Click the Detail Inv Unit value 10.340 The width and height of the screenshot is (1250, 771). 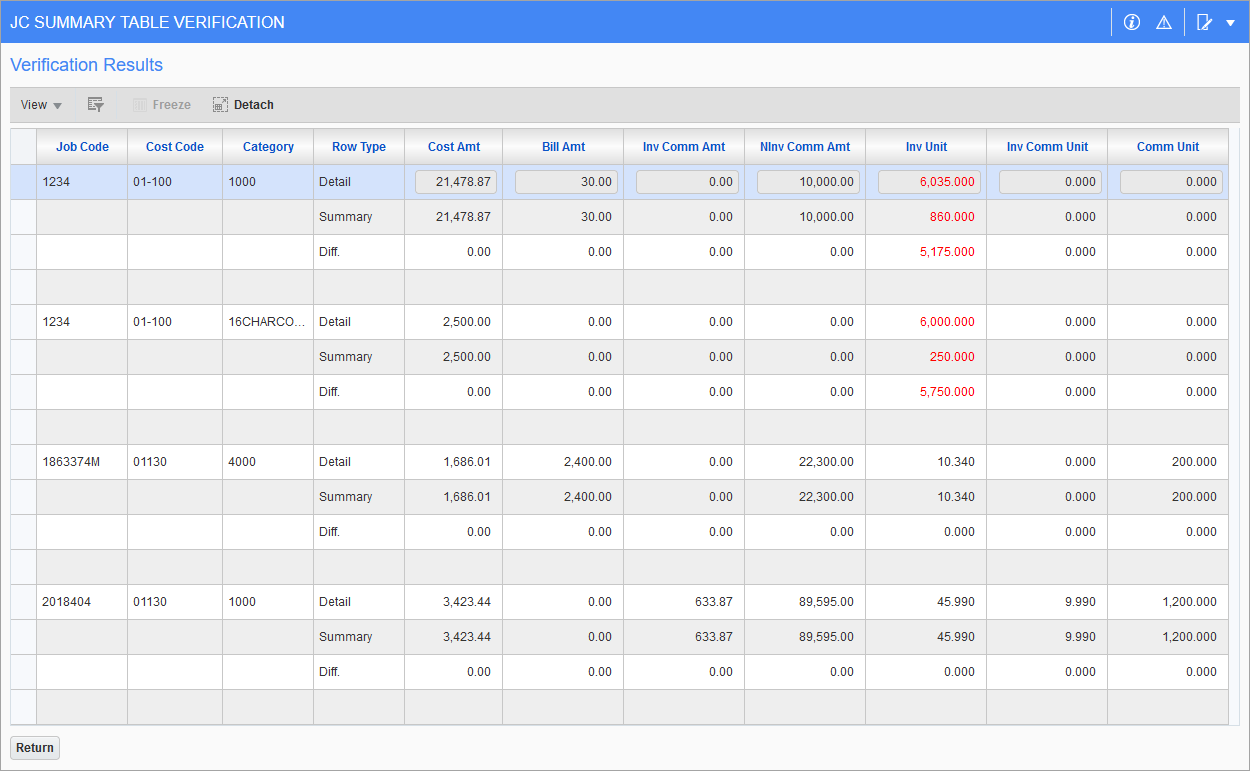[x=954, y=462]
